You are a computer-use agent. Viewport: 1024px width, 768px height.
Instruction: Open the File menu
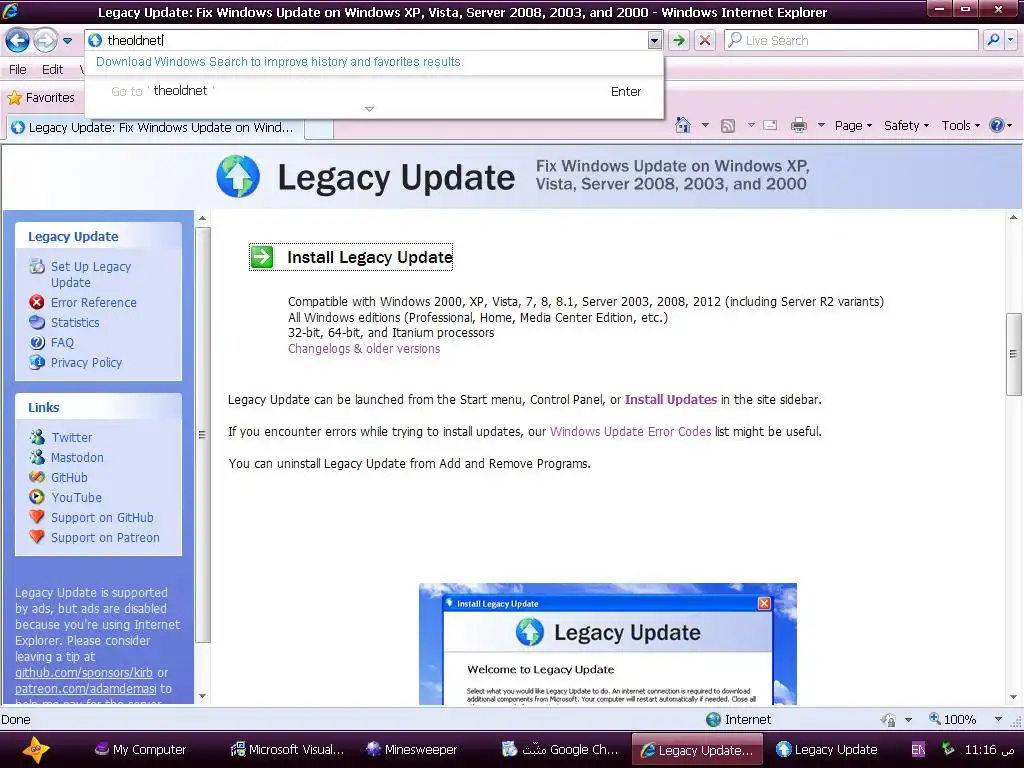18,69
